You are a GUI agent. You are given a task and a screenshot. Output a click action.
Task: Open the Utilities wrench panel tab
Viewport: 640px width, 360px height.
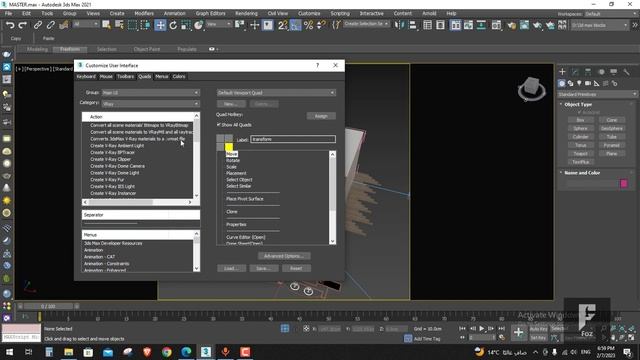626,72
